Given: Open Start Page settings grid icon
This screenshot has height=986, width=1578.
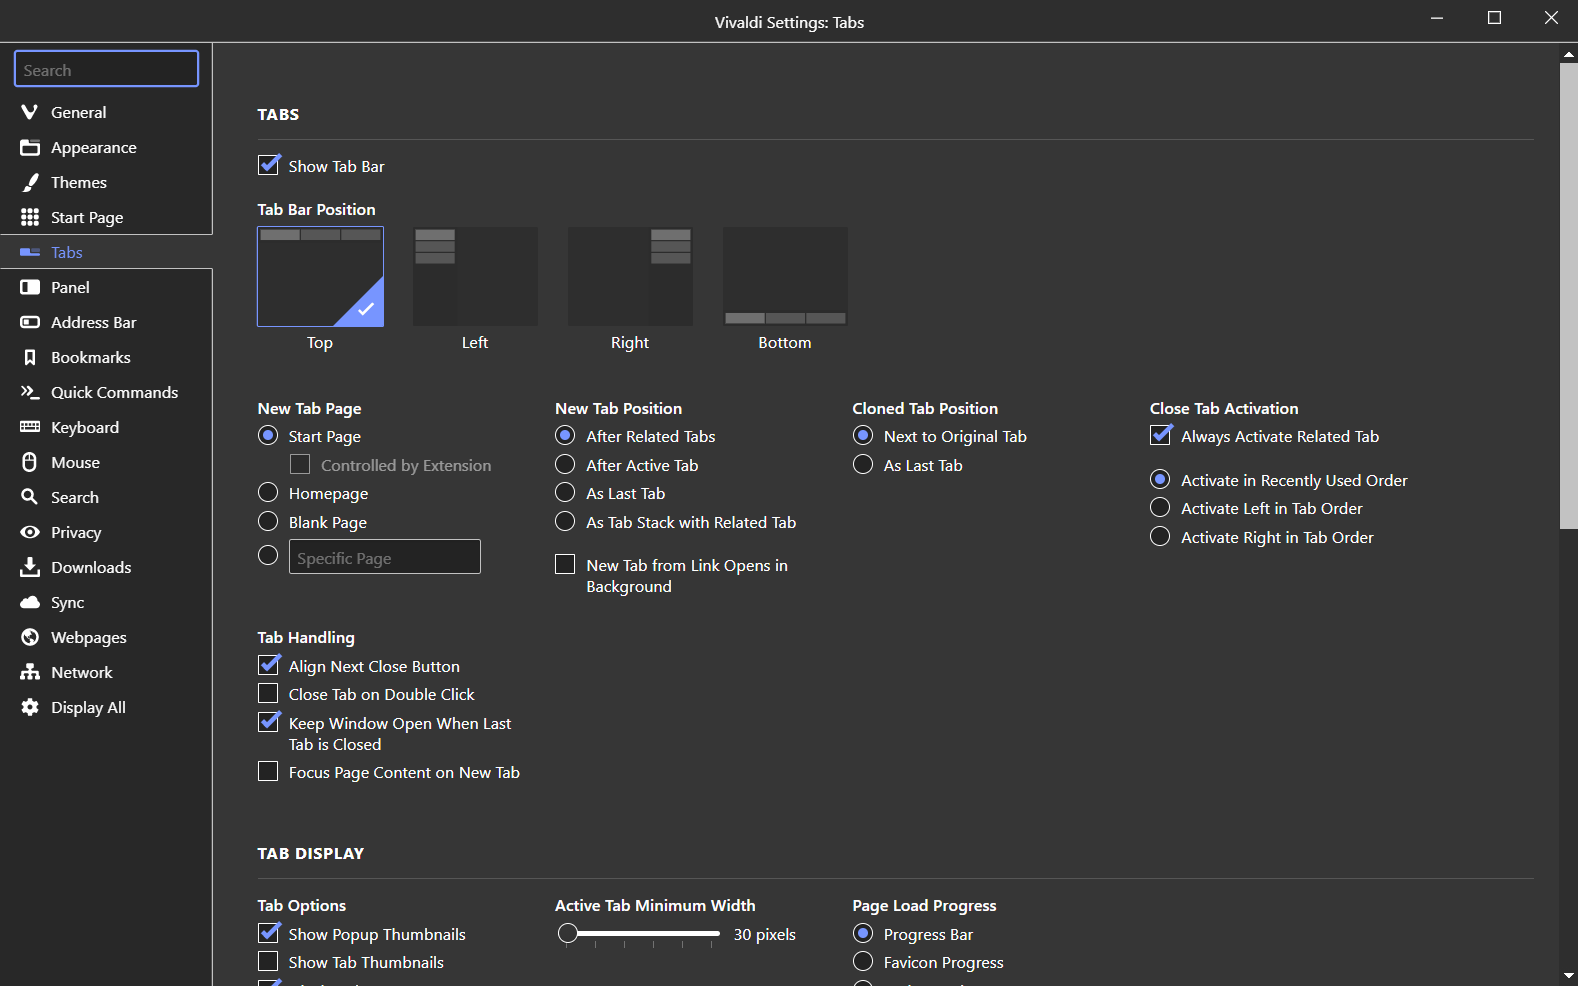Looking at the screenshot, I should click(30, 217).
